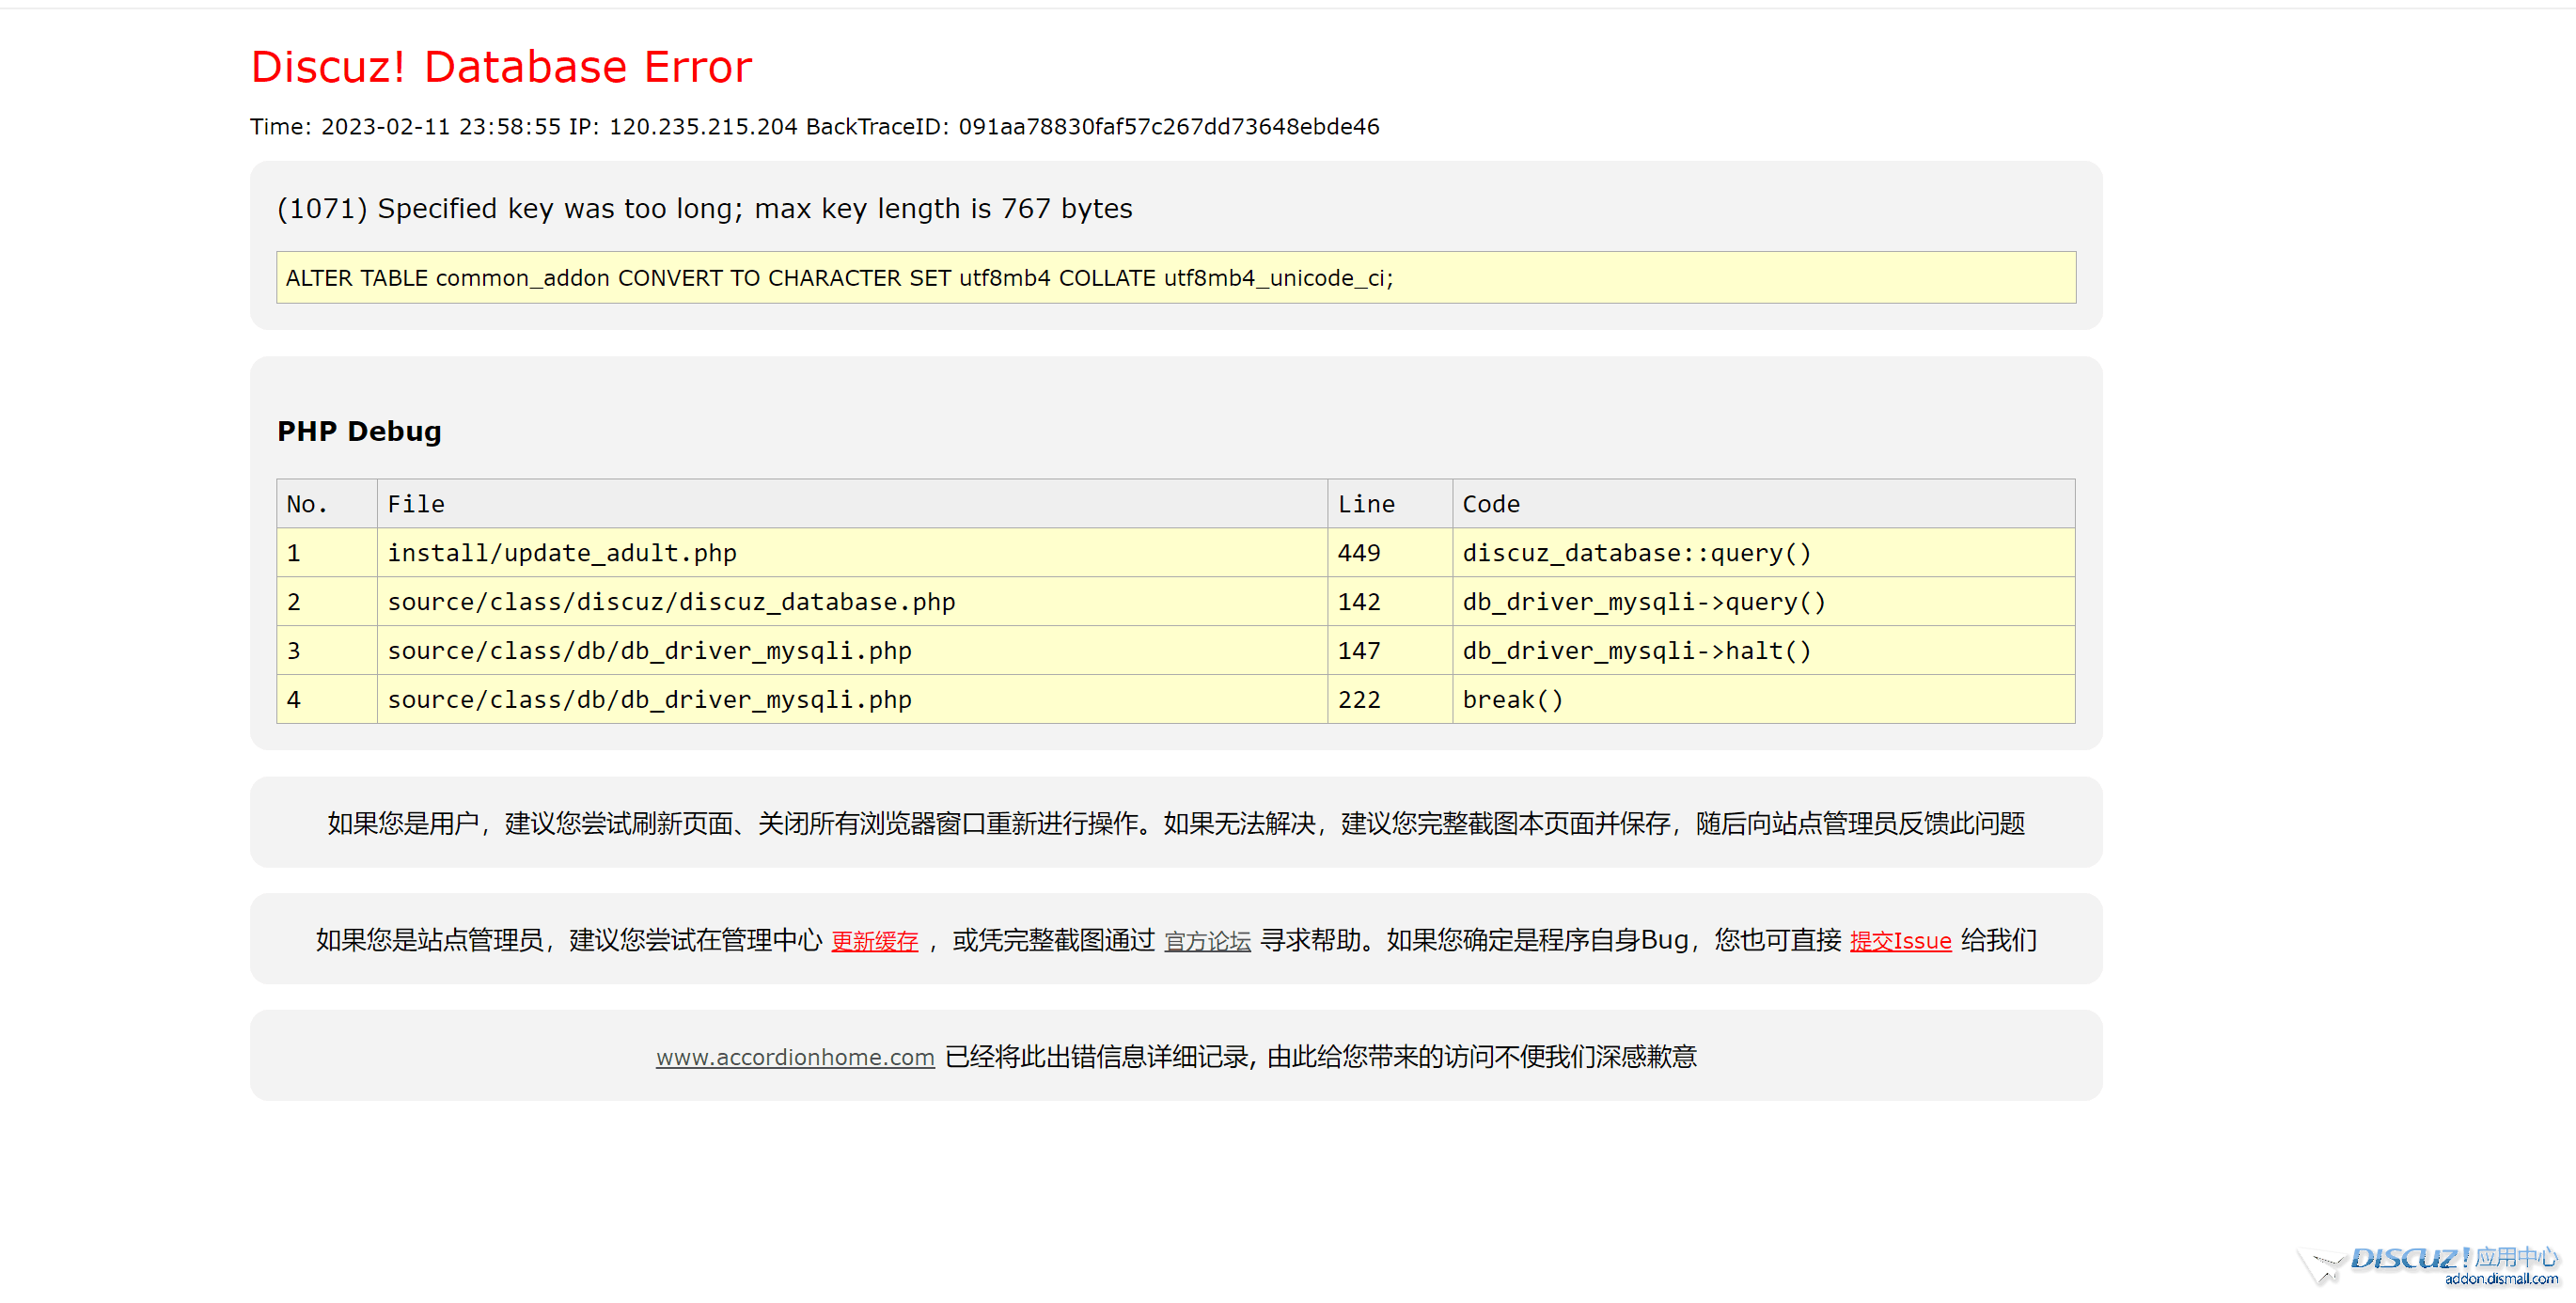The height and width of the screenshot is (1303, 2576).
Task: Click the discuz_database.php file row
Action: pos(670,602)
